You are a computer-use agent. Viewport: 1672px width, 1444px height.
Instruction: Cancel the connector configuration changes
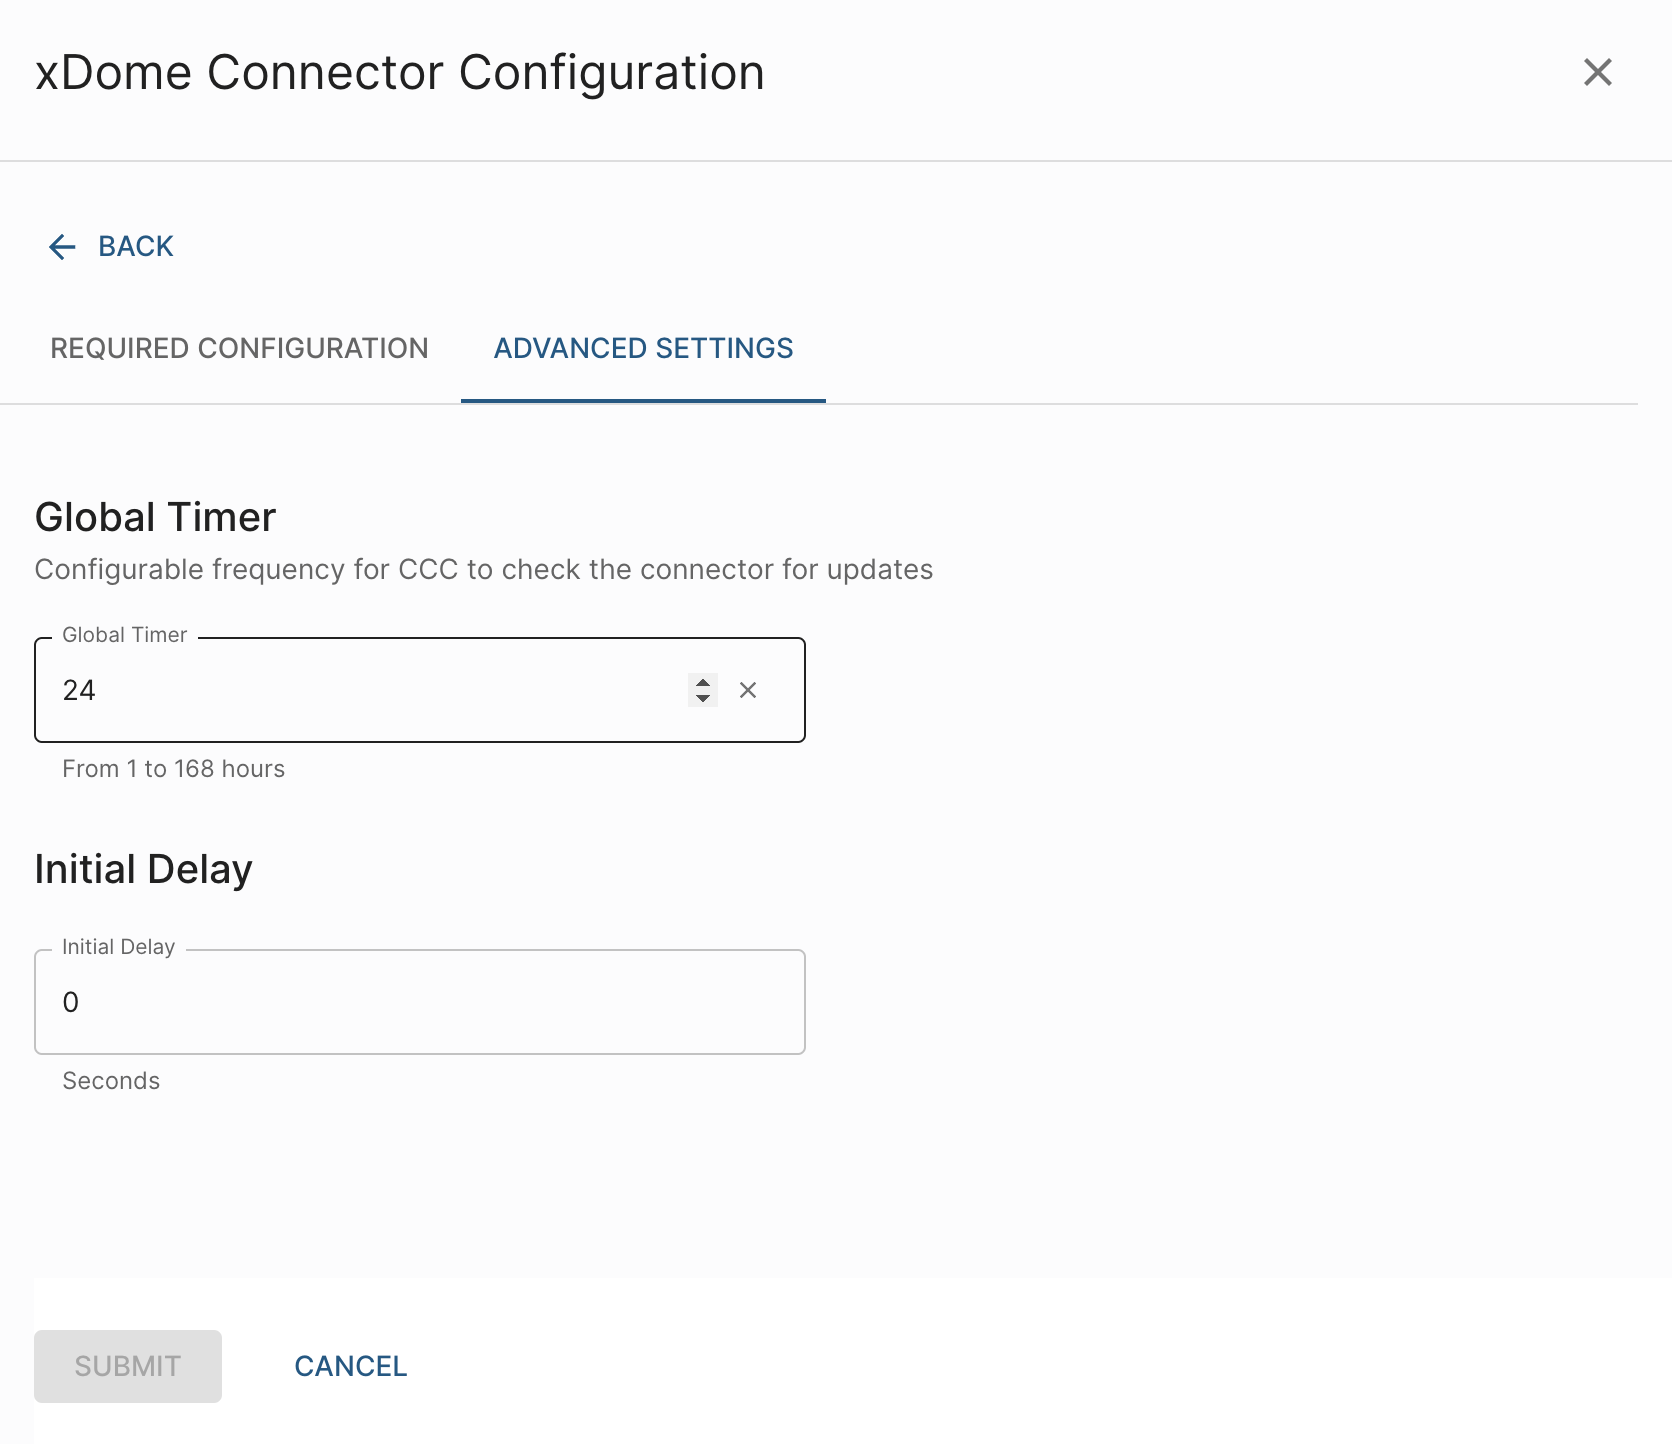[x=350, y=1366]
